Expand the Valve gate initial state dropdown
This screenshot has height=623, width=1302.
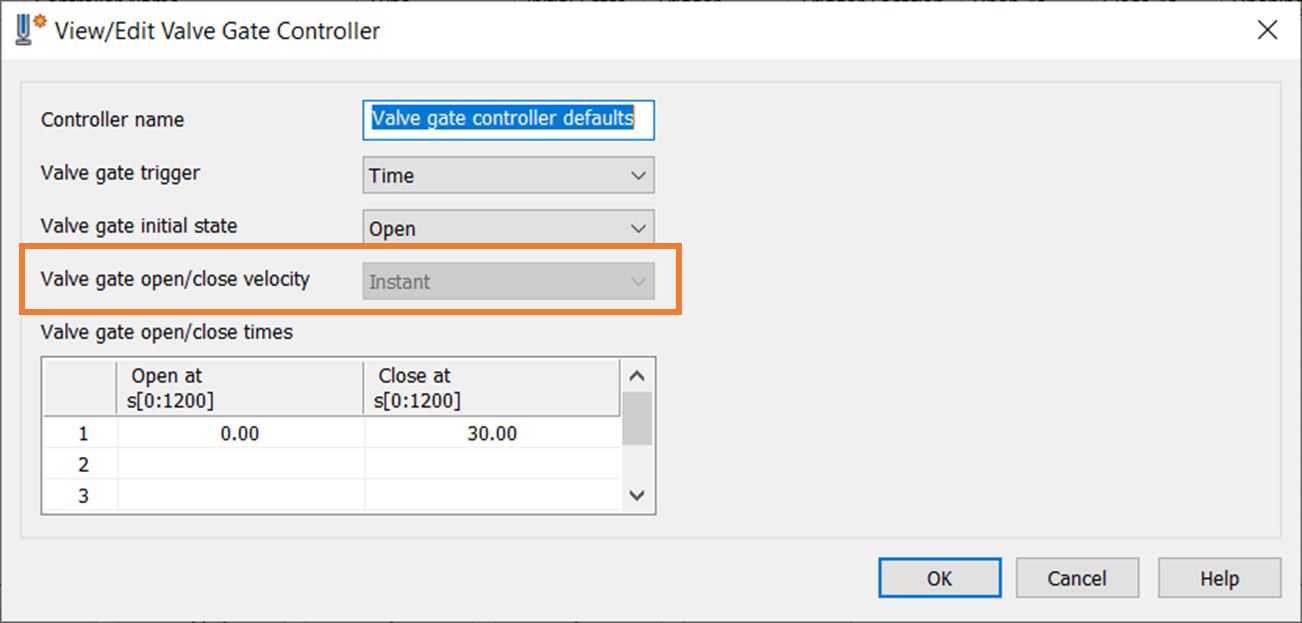pos(508,229)
